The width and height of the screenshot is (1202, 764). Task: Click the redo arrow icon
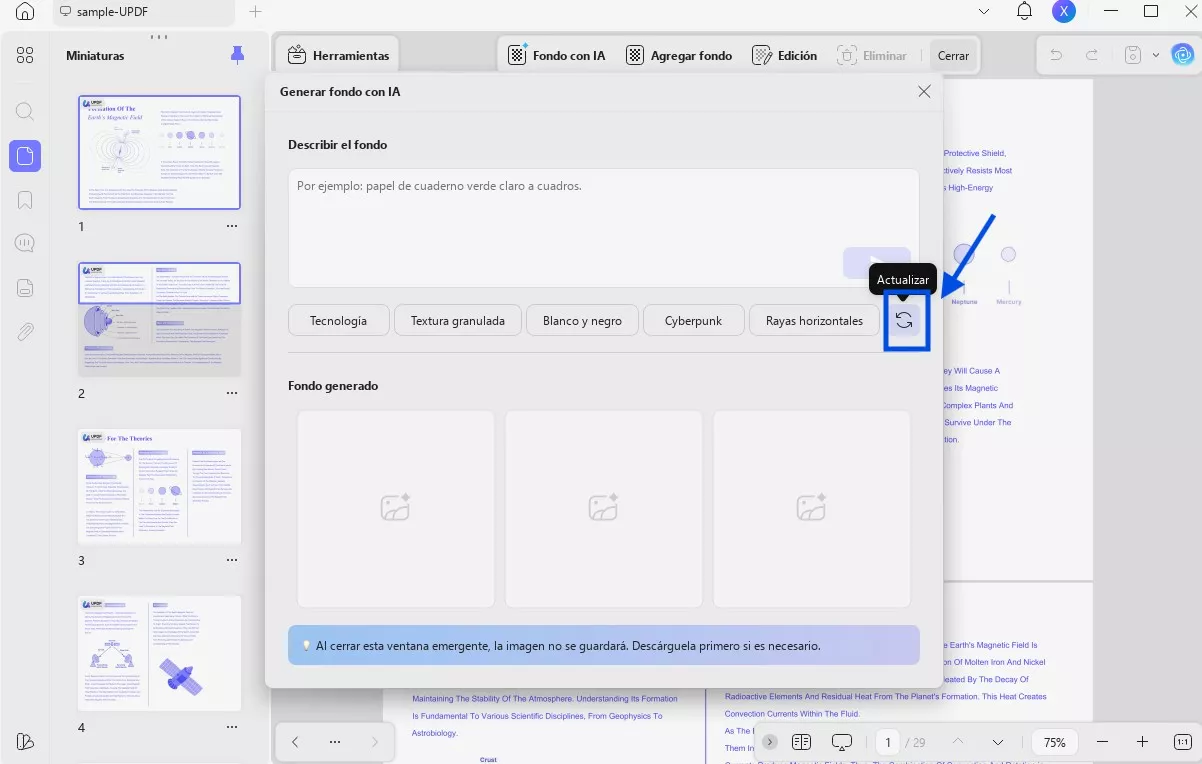1092,55
